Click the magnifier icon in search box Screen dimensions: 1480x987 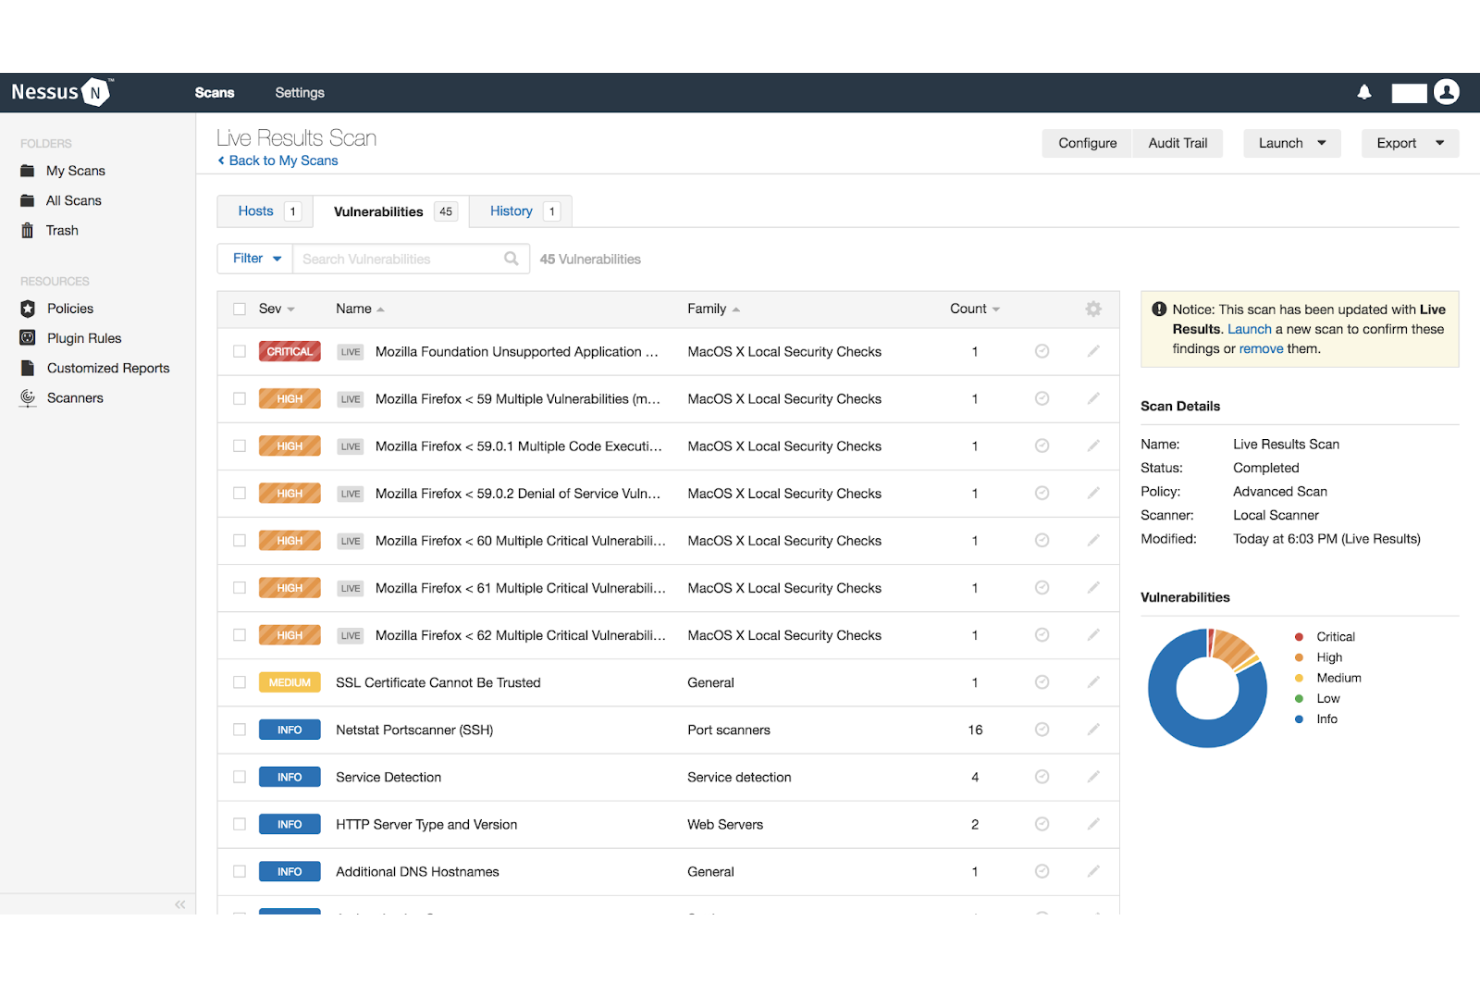(x=511, y=259)
